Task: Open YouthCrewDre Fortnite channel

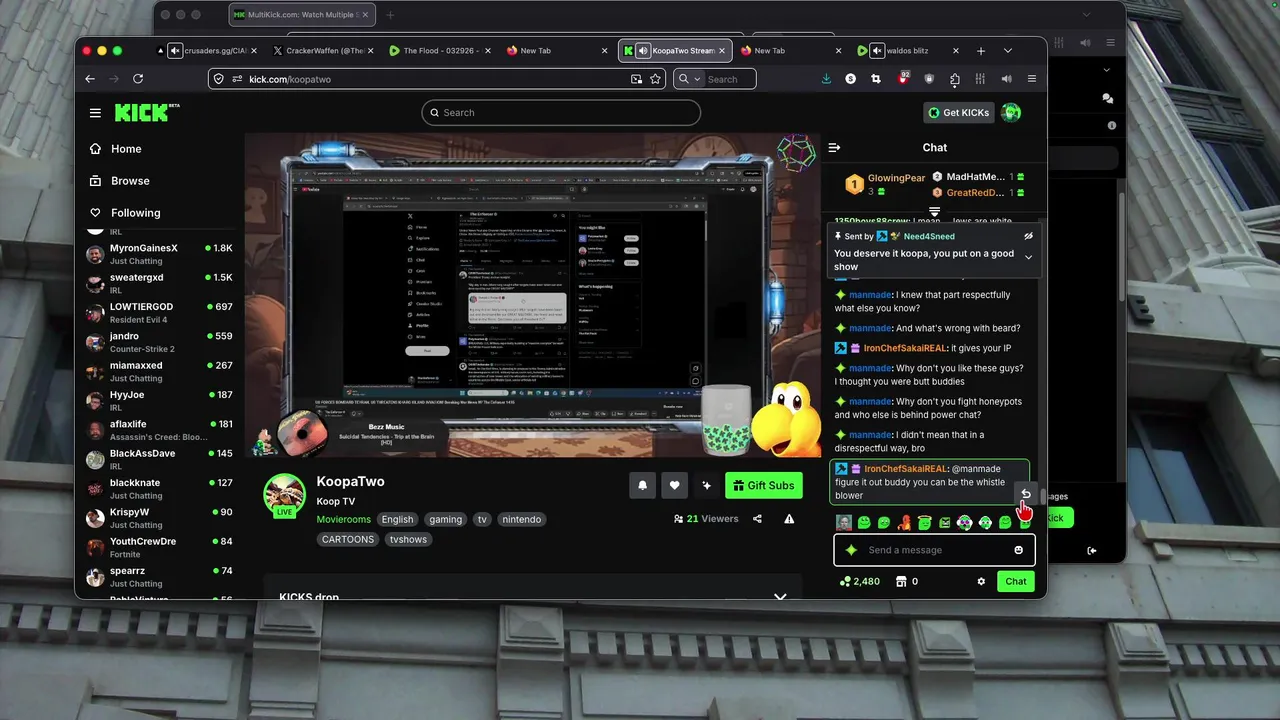Action: 160,547
